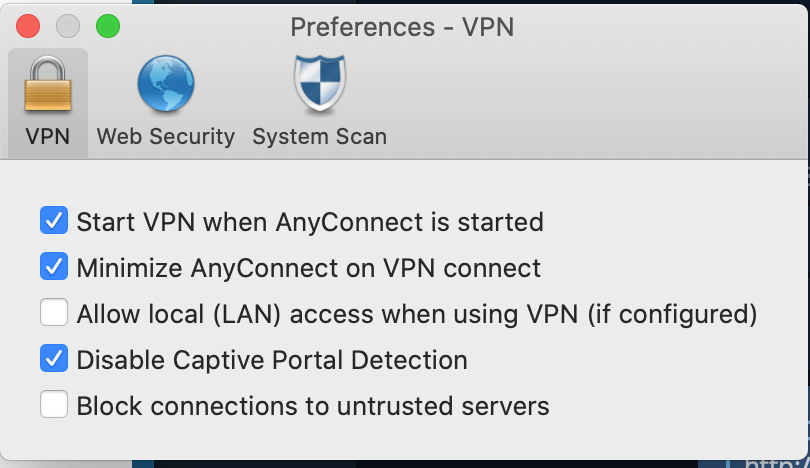Image resolution: width=810 pixels, height=468 pixels.
Task: Open the Web Security globe icon
Action: [x=165, y=87]
